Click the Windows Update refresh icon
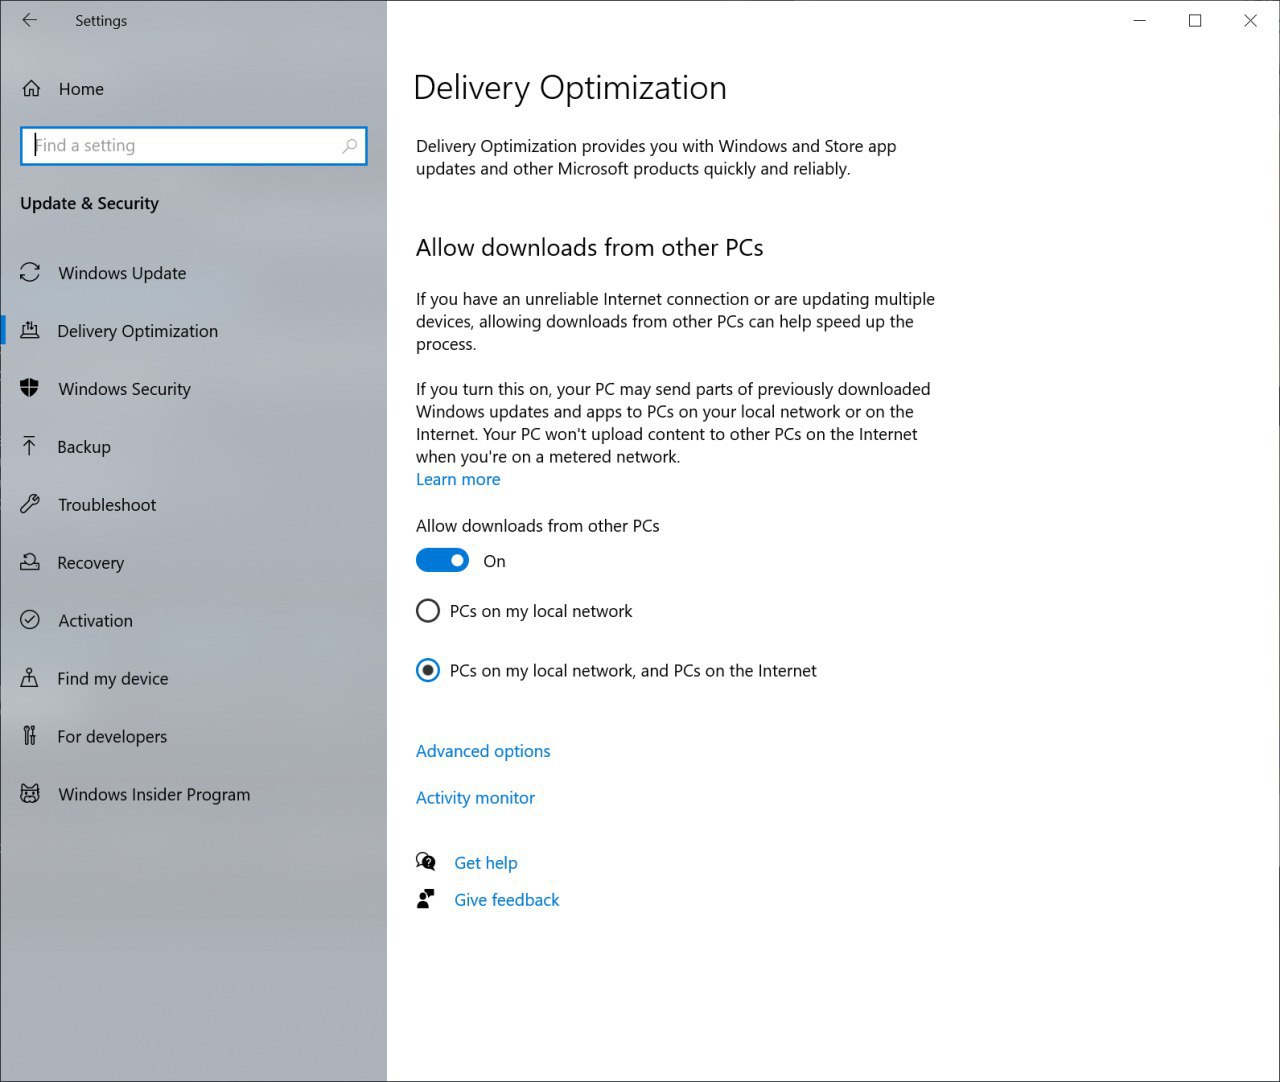Viewport: 1280px width, 1082px height. click(30, 272)
